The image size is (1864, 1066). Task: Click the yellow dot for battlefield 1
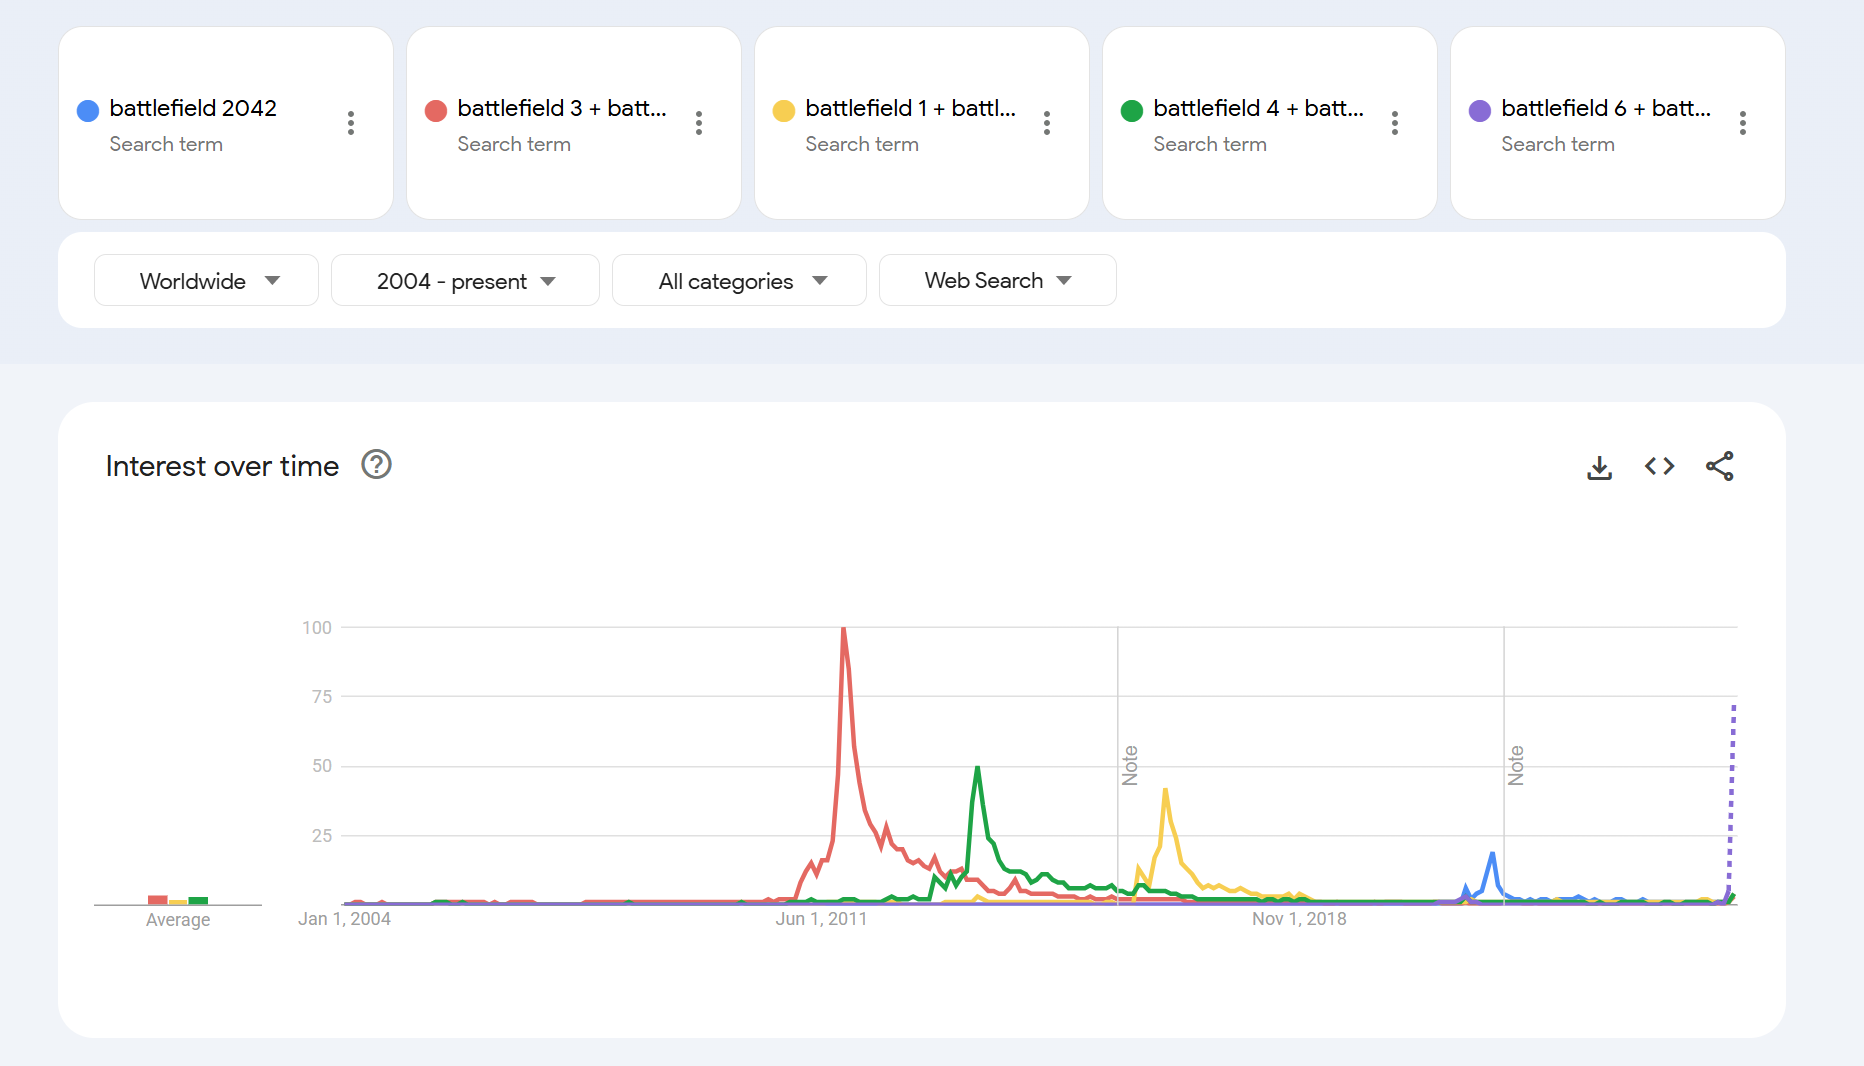point(784,111)
